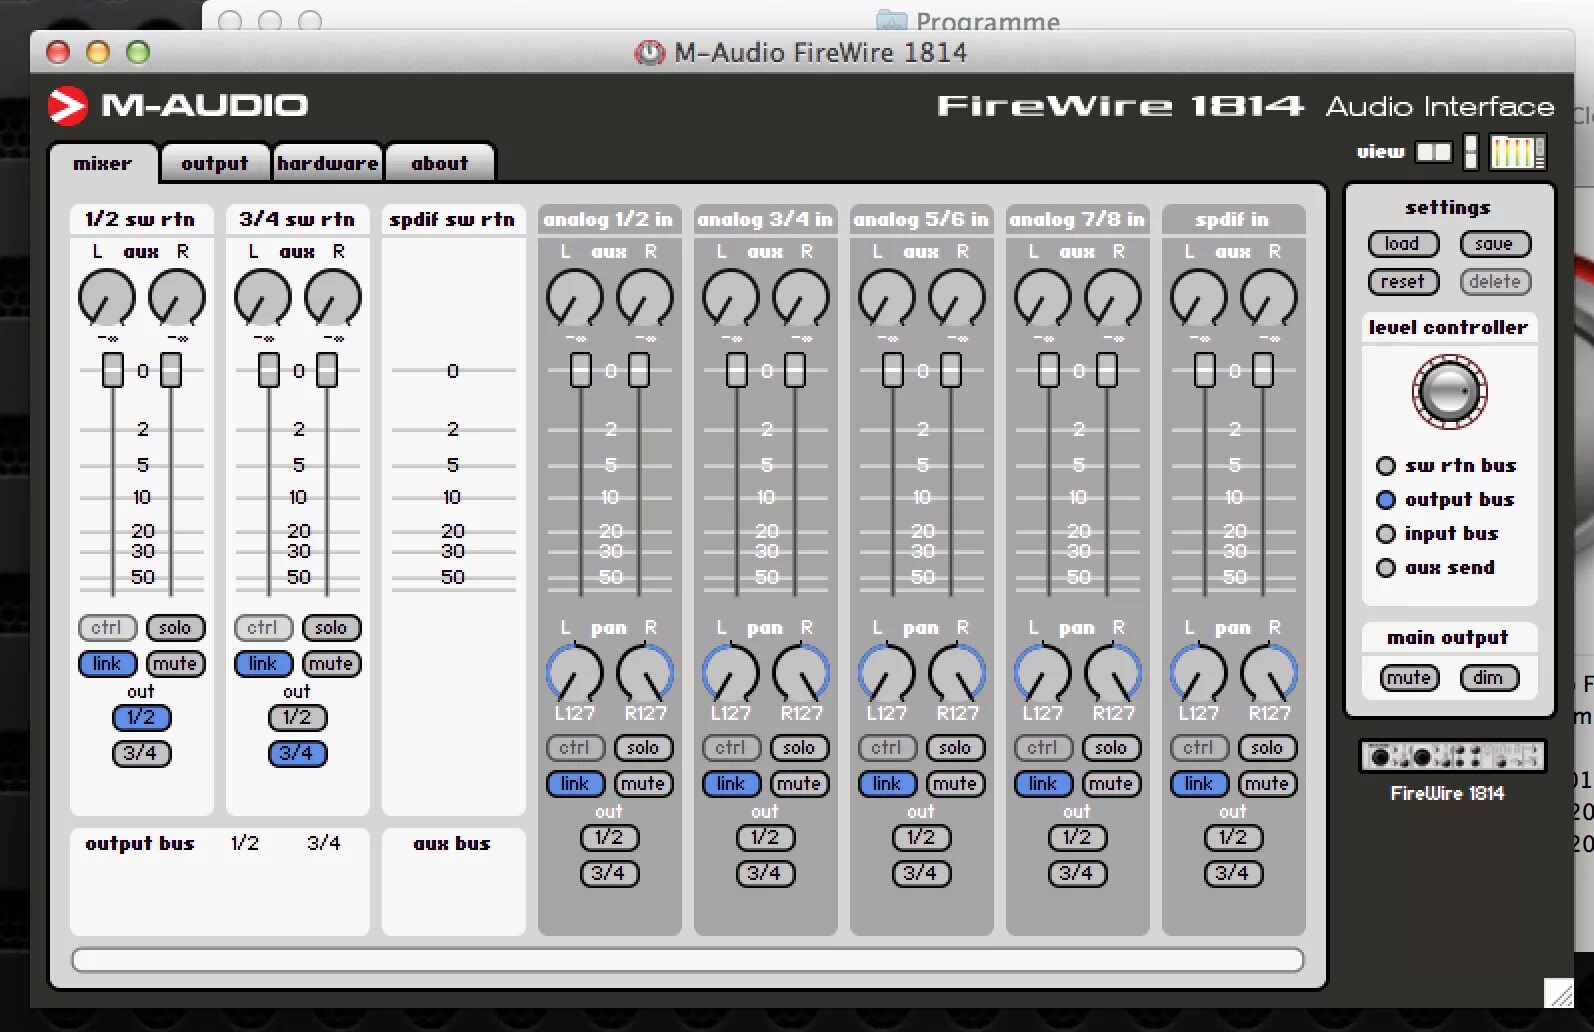Select output bus radio option

pyautogui.click(x=1386, y=500)
